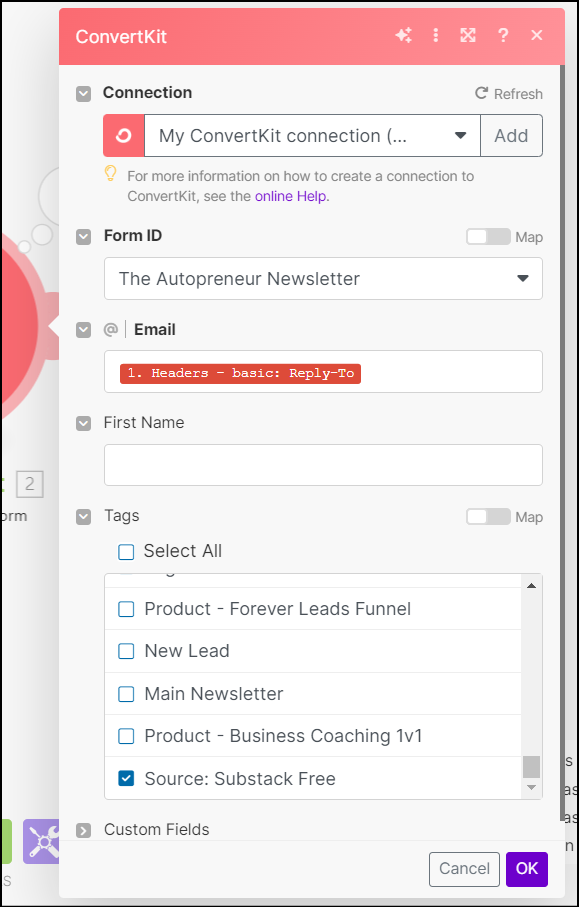Click the First Name input field
The height and width of the screenshot is (907, 579).
pyautogui.click(x=323, y=465)
